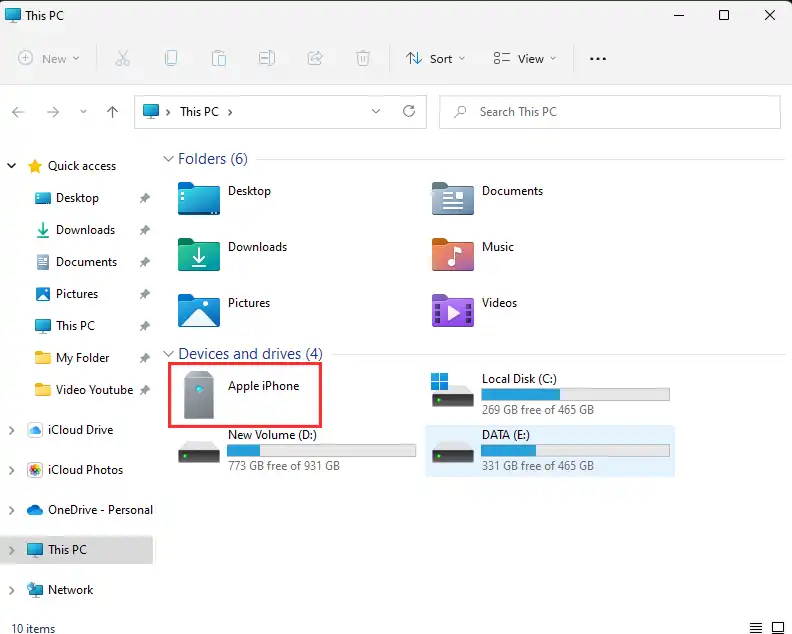Select iCloud Photos in the sidebar
The height and width of the screenshot is (634, 792).
click(x=85, y=470)
